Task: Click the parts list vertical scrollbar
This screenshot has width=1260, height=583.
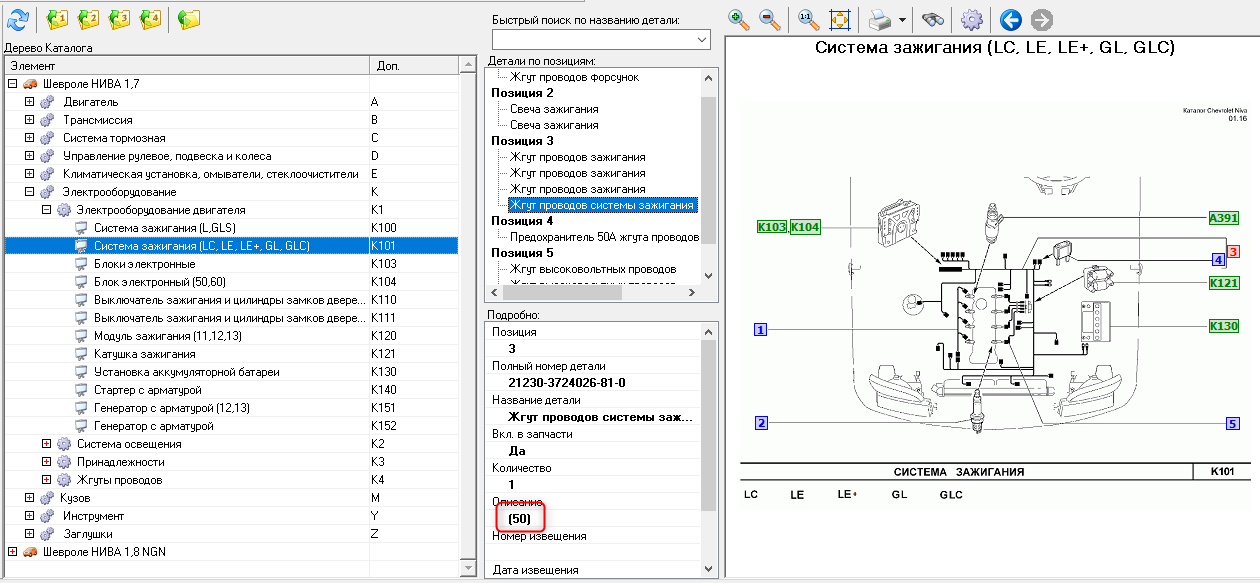Action: [709, 176]
